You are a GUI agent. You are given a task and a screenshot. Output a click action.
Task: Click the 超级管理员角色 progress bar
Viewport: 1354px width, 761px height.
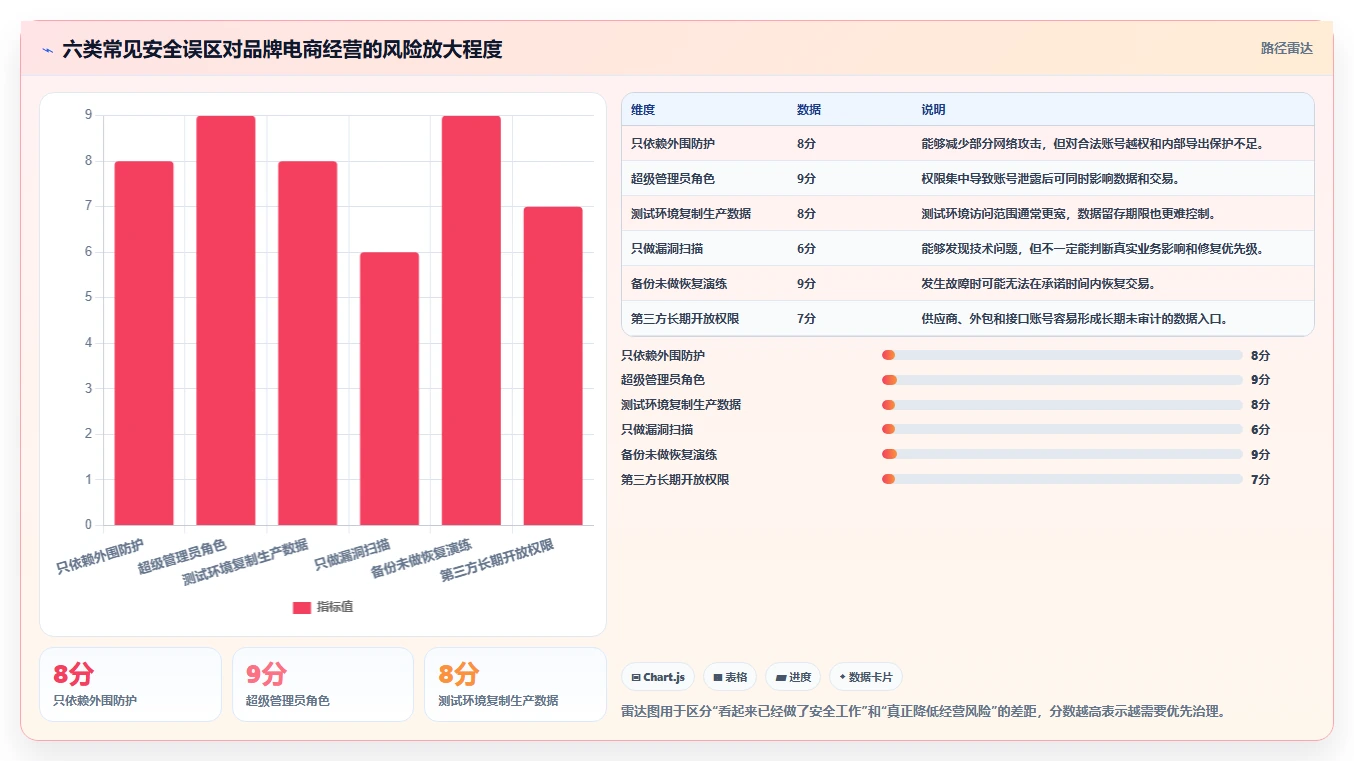tap(1062, 380)
